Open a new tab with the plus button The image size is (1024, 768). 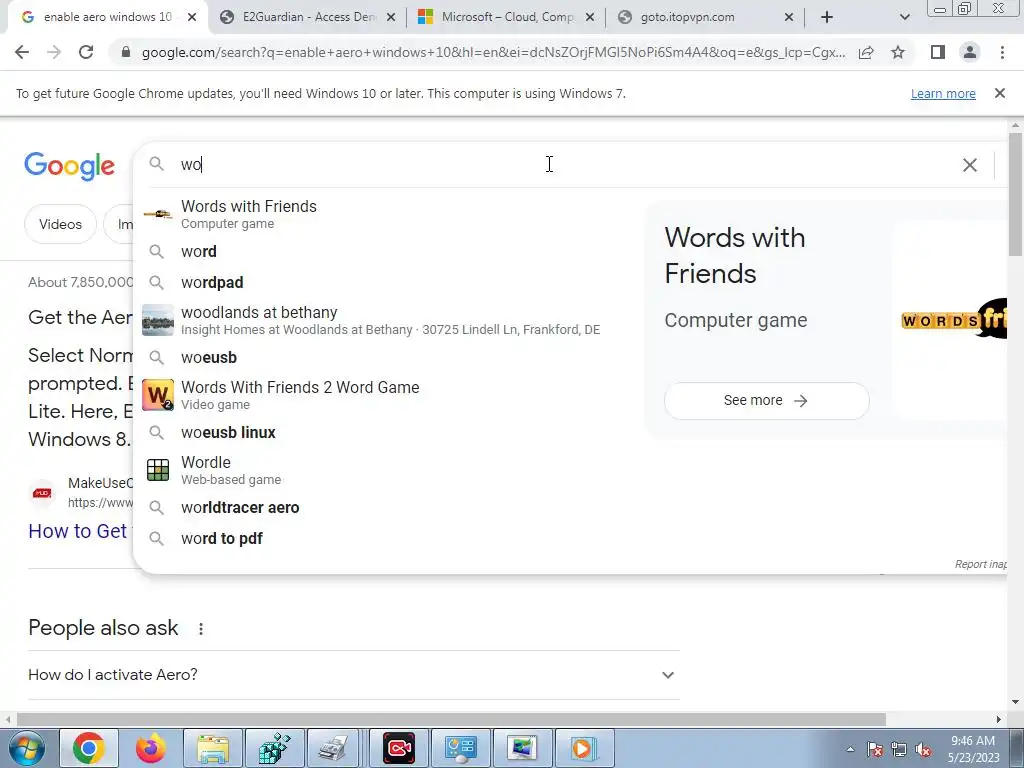click(827, 18)
